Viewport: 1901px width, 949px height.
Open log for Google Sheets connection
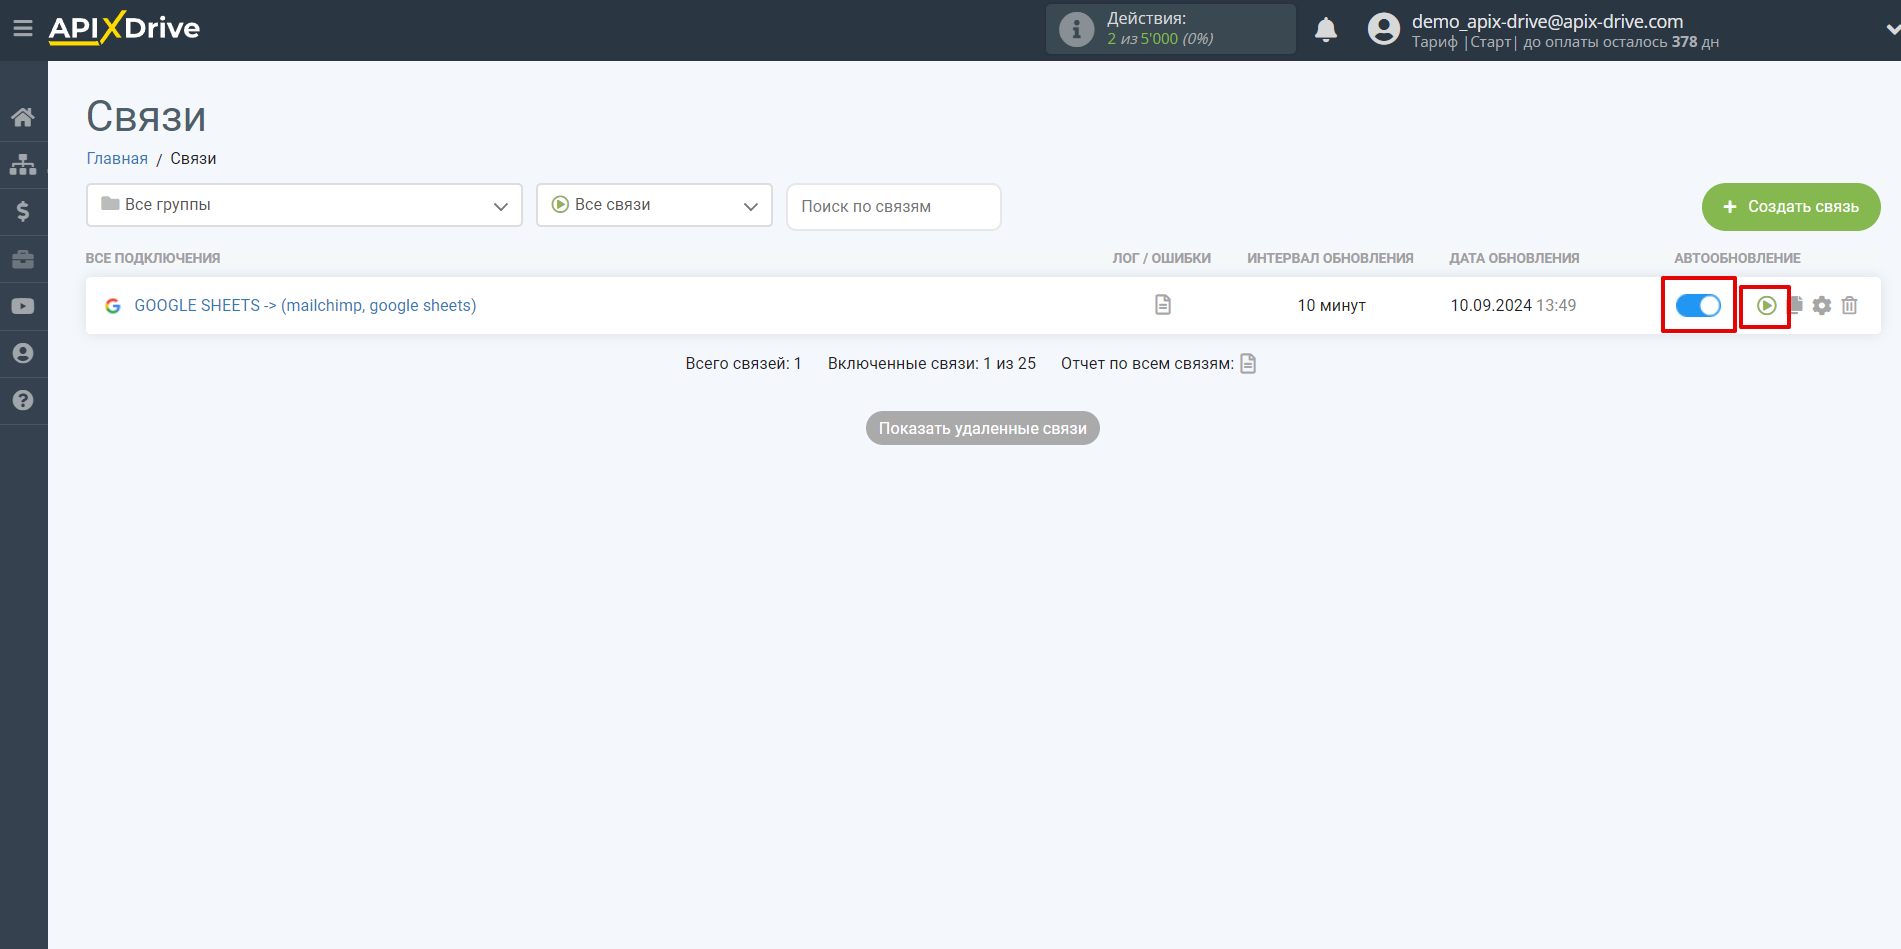tap(1162, 305)
